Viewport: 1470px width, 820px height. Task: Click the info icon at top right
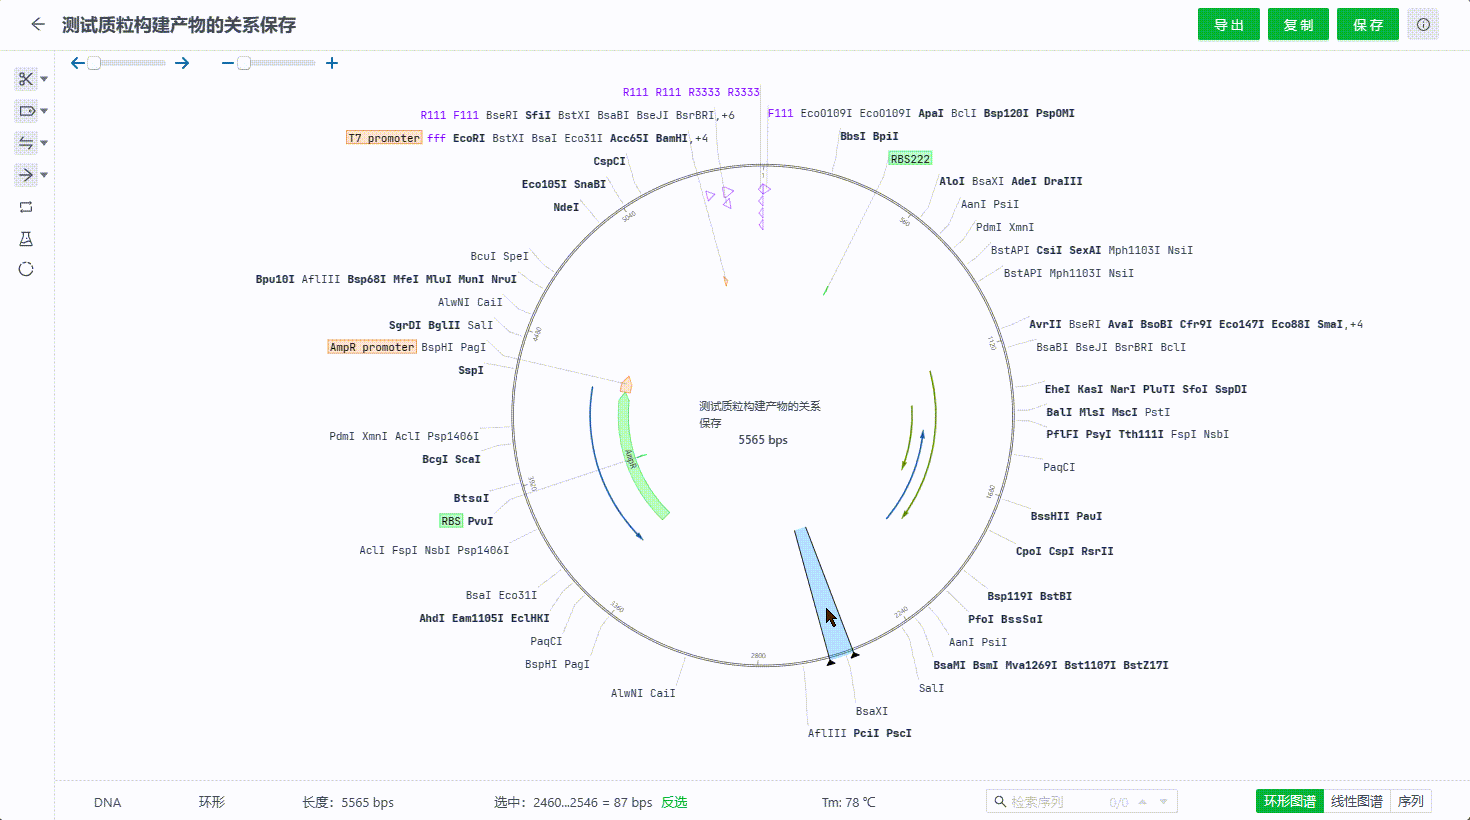pyautogui.click(x=1423, y=25)
